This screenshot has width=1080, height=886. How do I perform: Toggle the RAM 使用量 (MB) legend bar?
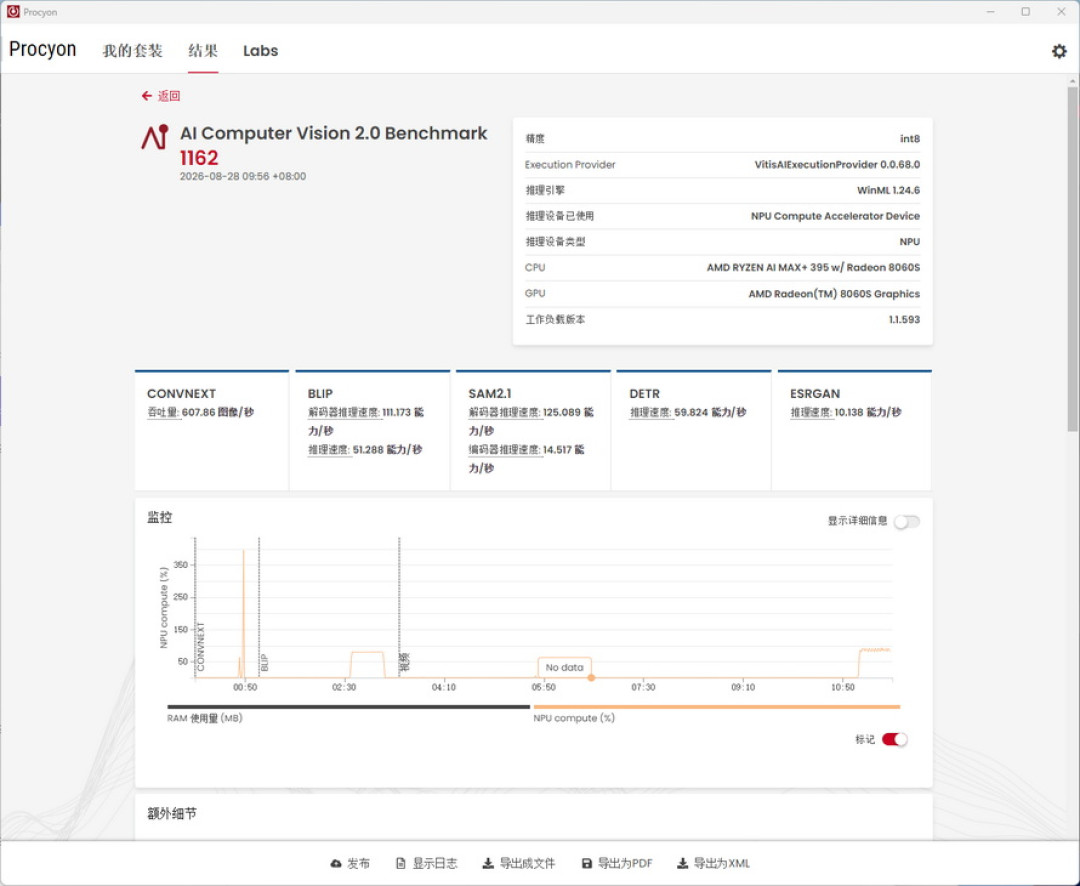[349, 706]
